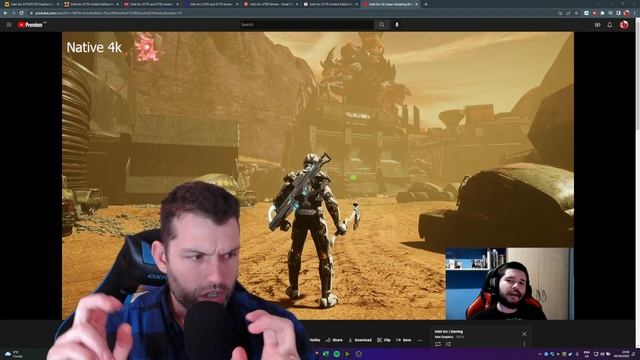
Task: Go back with browser back arrow
Action: (5, 13)
